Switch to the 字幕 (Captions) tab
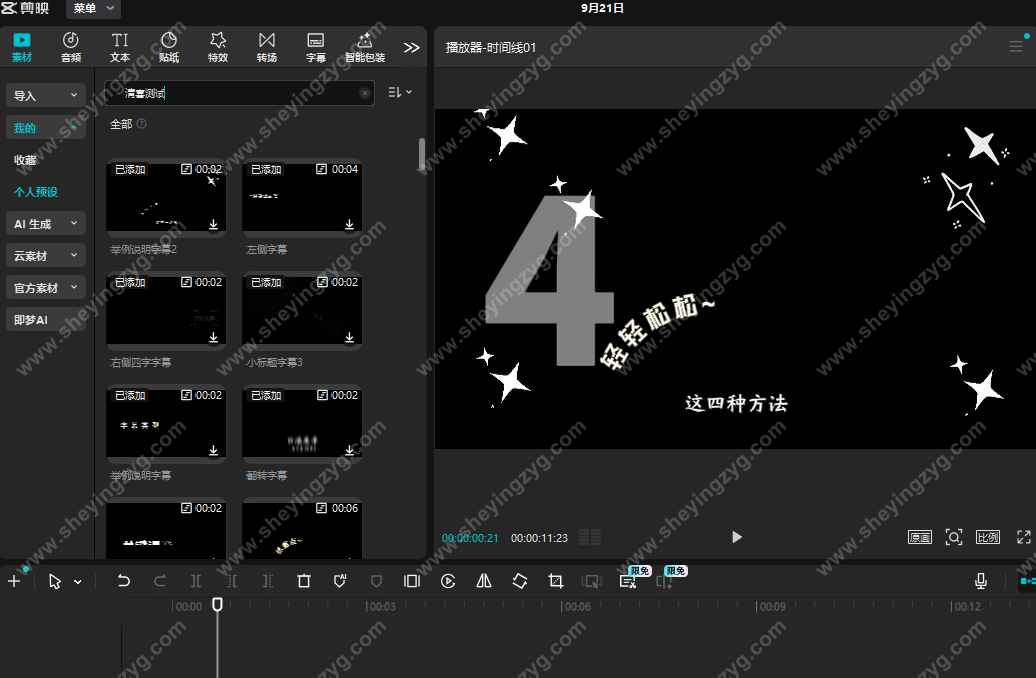This screenshot has height=678, width=1036. [x=316, y=46]
